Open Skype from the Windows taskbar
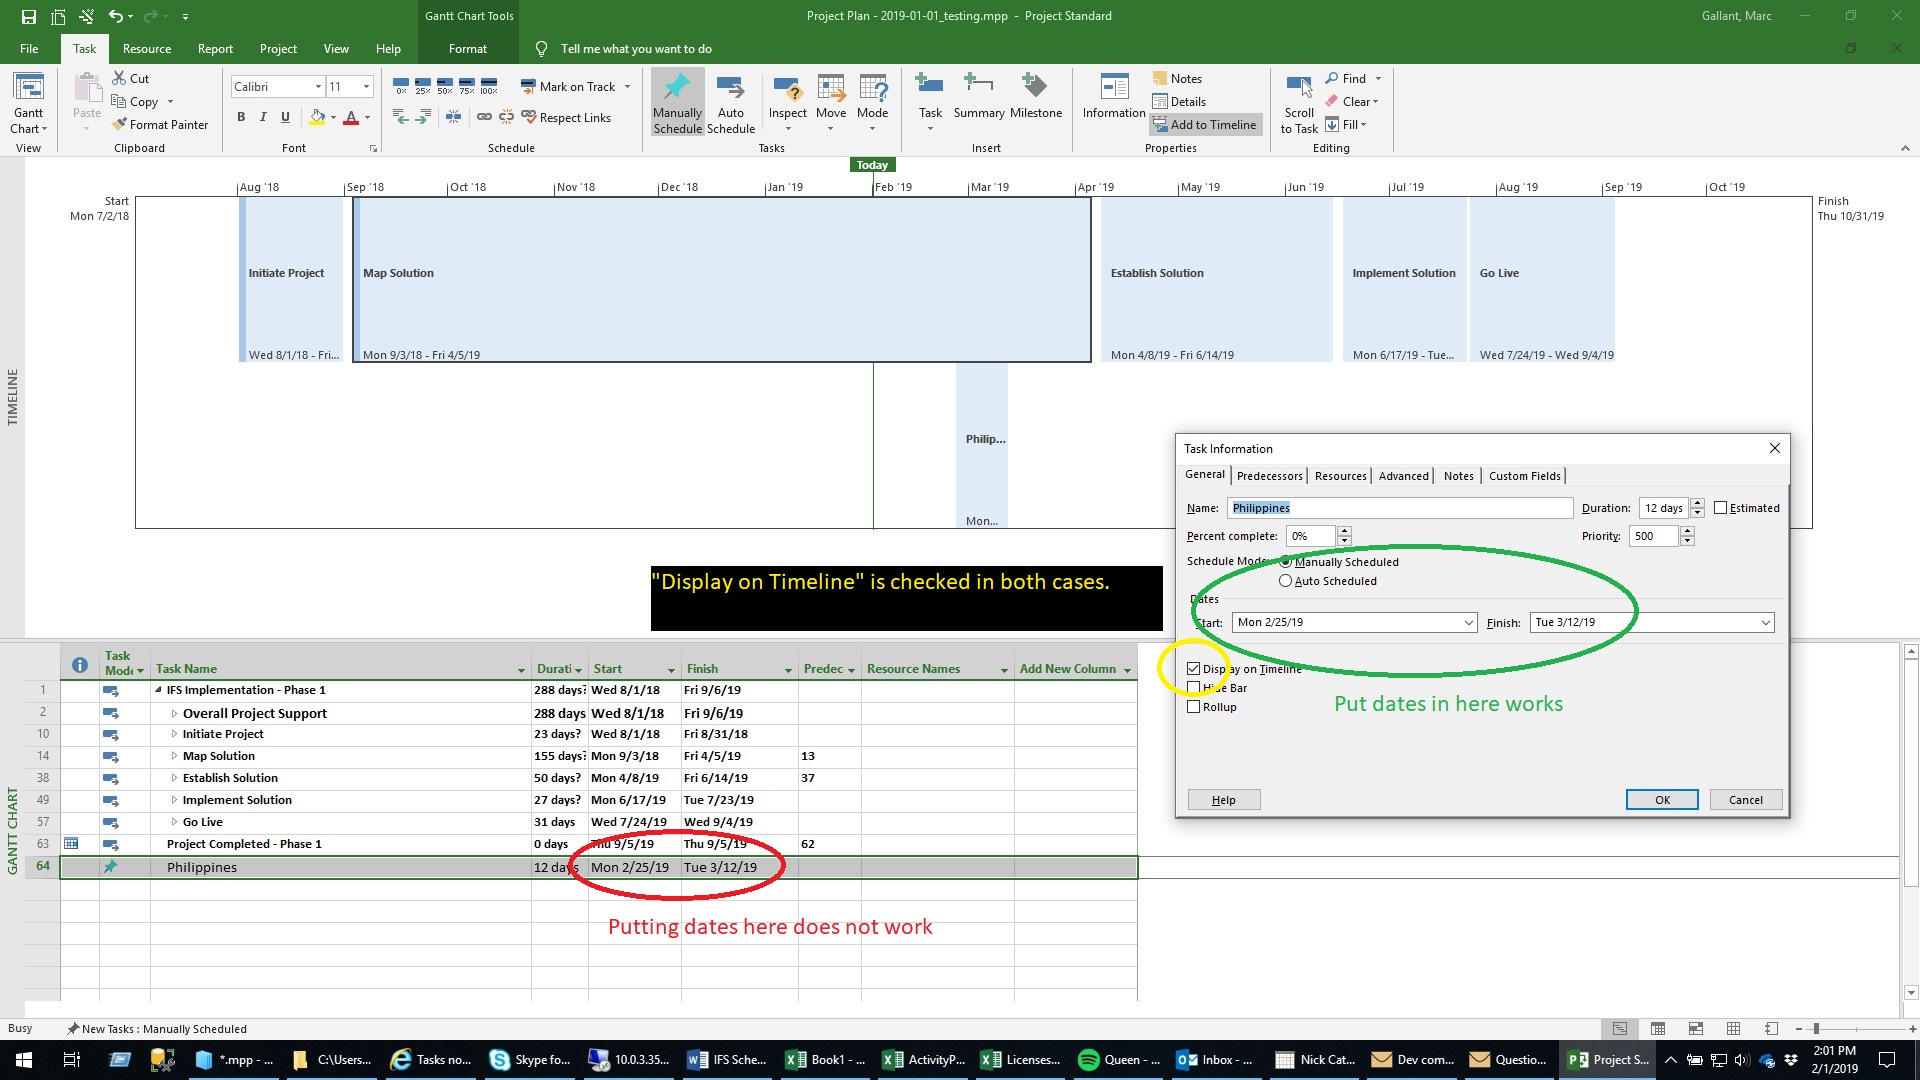 (x=532, y=1060)
